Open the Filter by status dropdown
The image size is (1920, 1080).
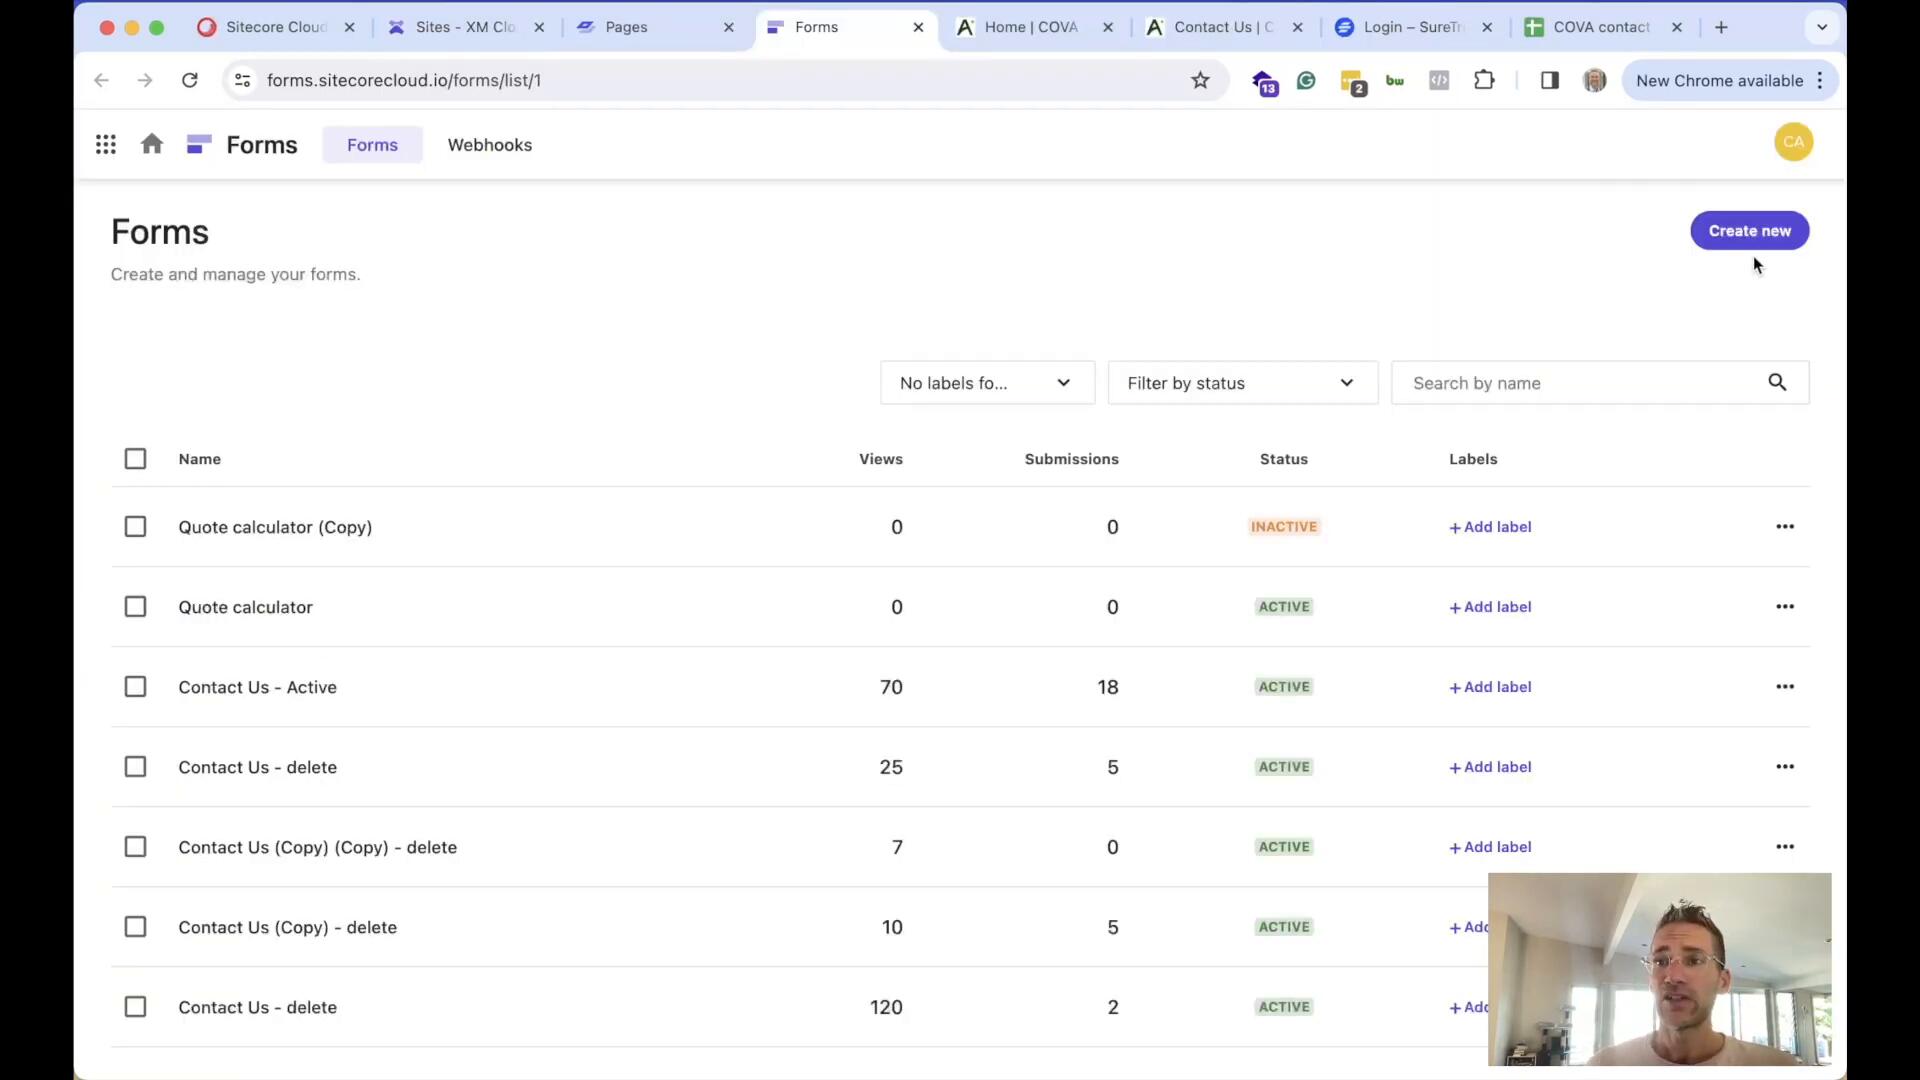1242,383
